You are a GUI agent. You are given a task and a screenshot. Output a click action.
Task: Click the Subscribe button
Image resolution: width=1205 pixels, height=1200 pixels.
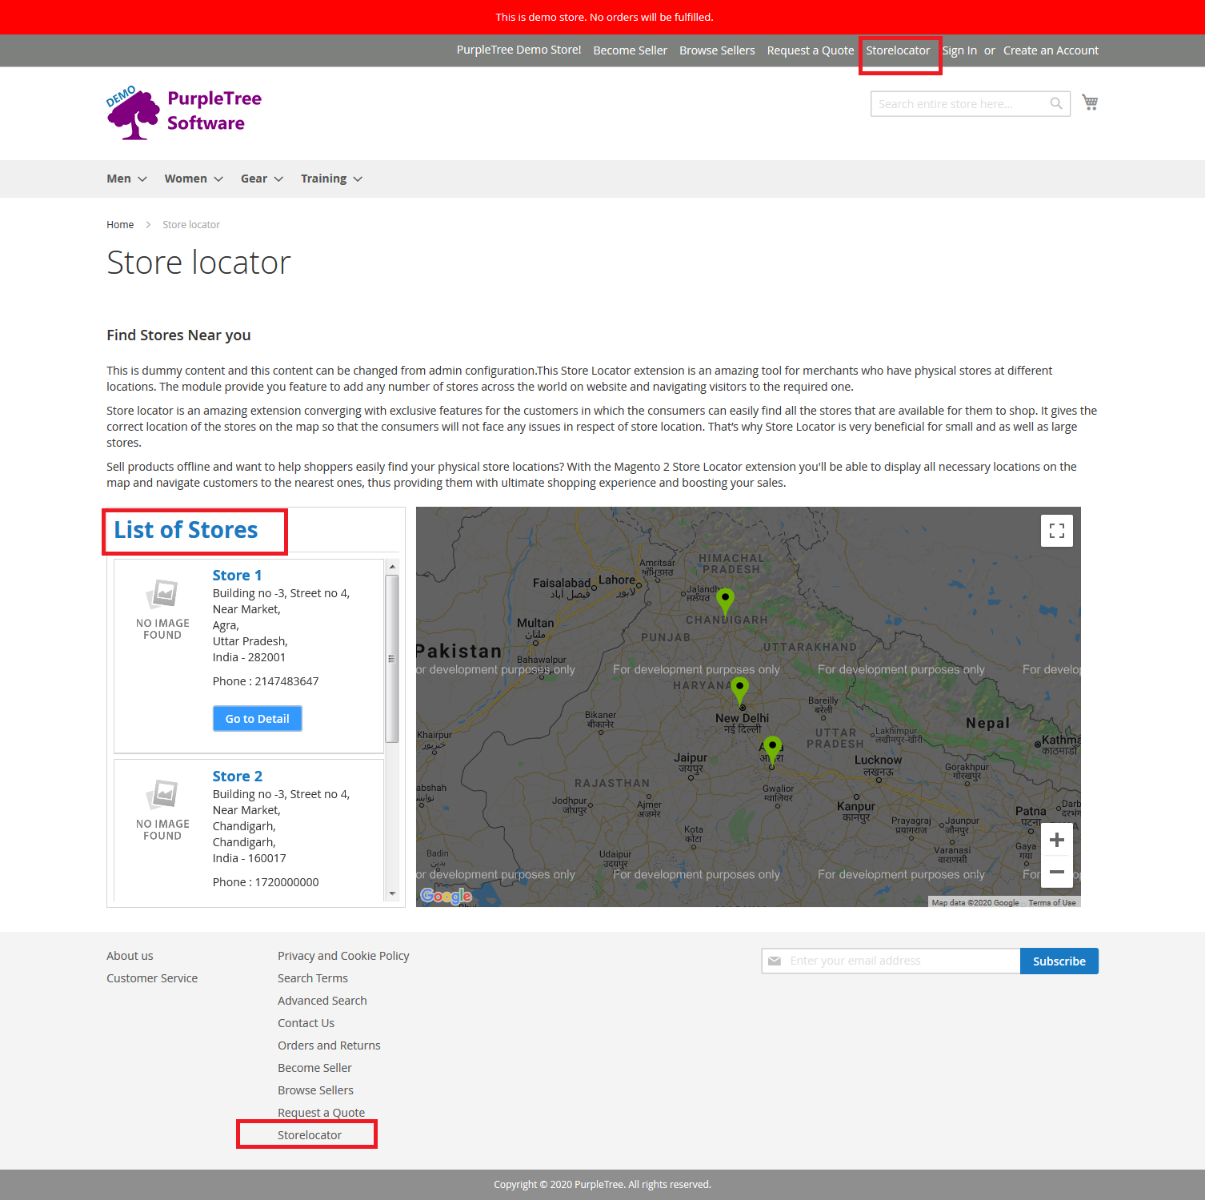(x=1059, y=961)
